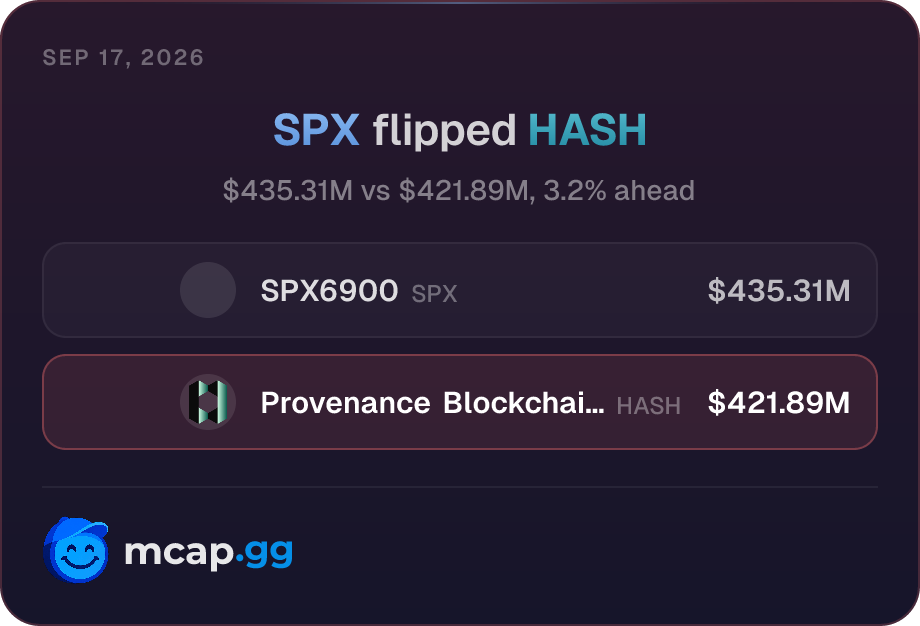Viewport: 920px width, 626px height.
Task: Click the blue .gg part of the logo
Action: coord(264,554)
